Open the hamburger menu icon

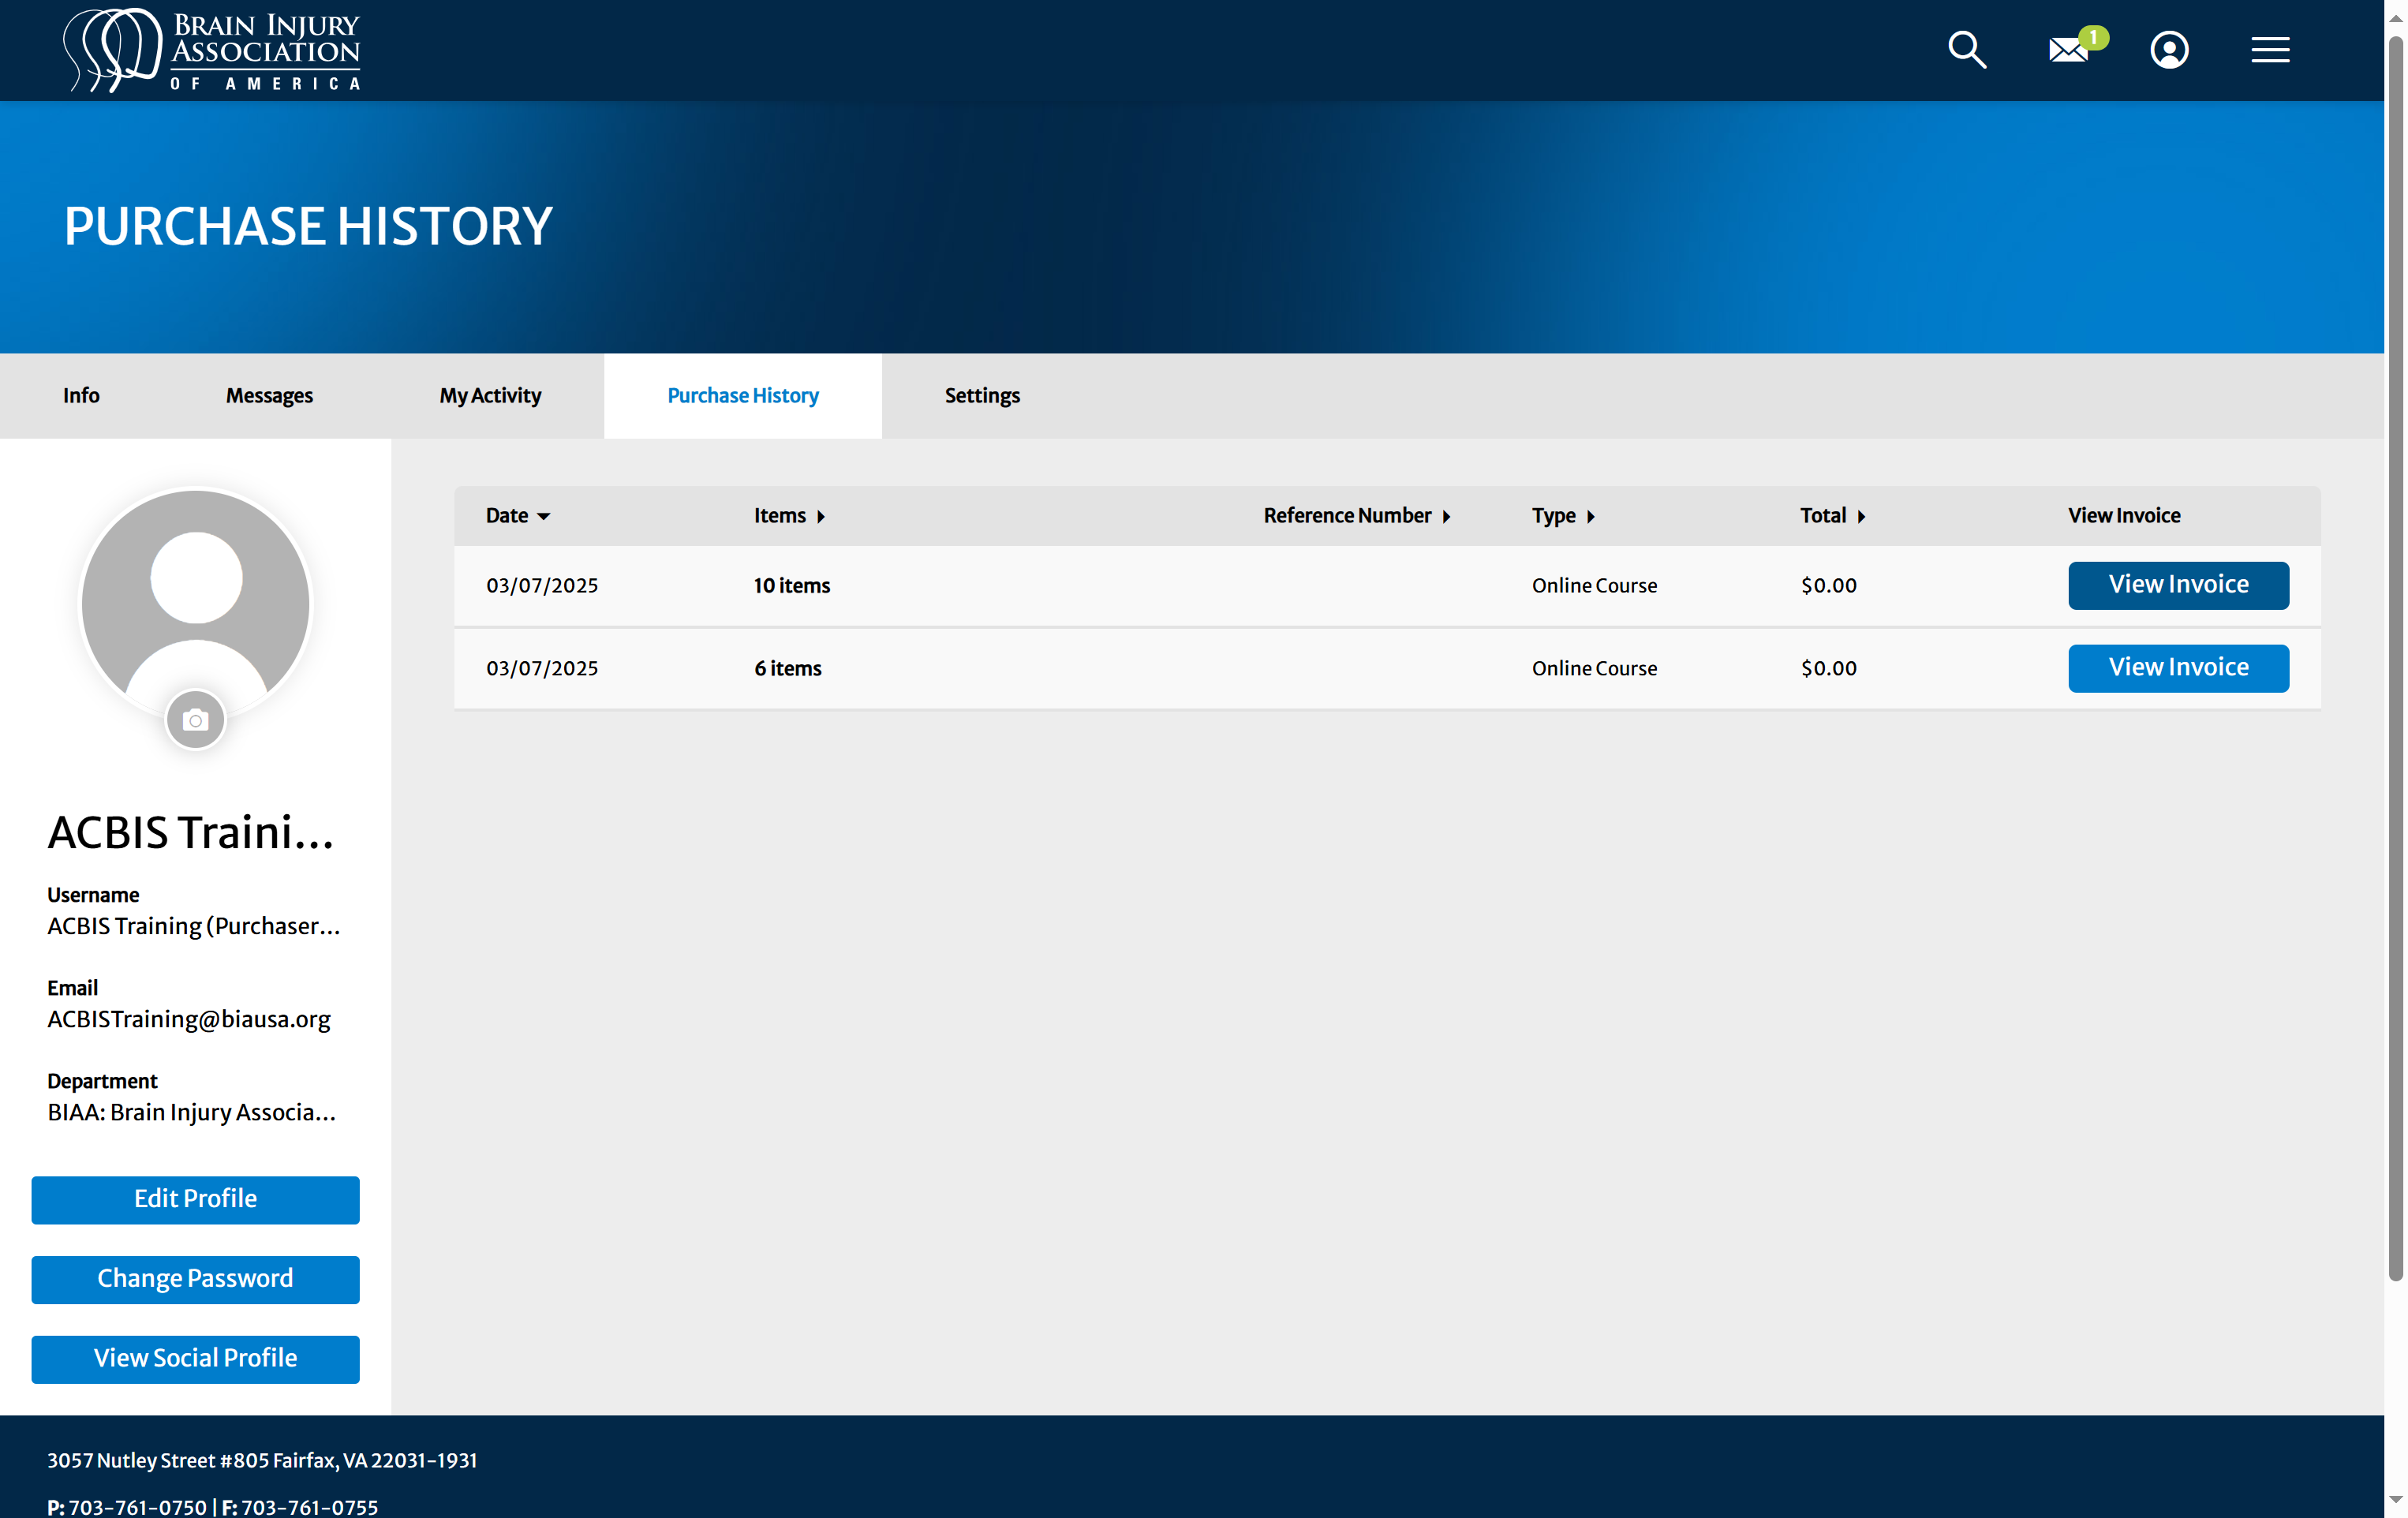[2270, 49]
